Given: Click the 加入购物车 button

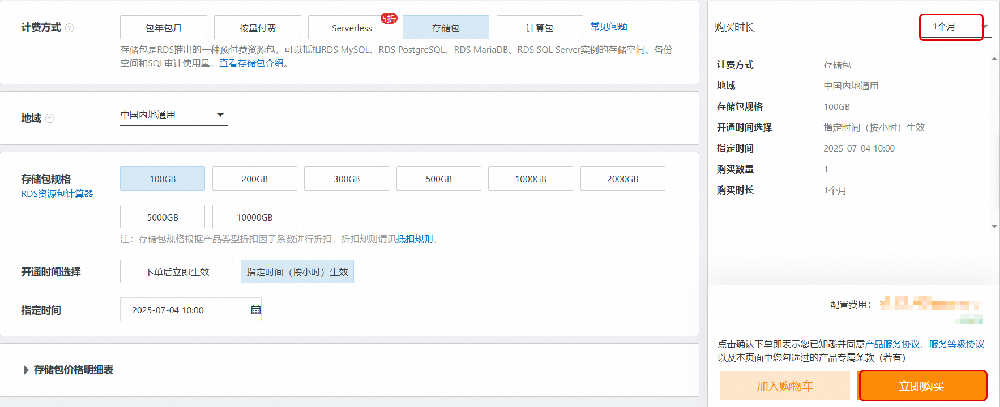Looking at the screenshot, I should tap(785, 386).
